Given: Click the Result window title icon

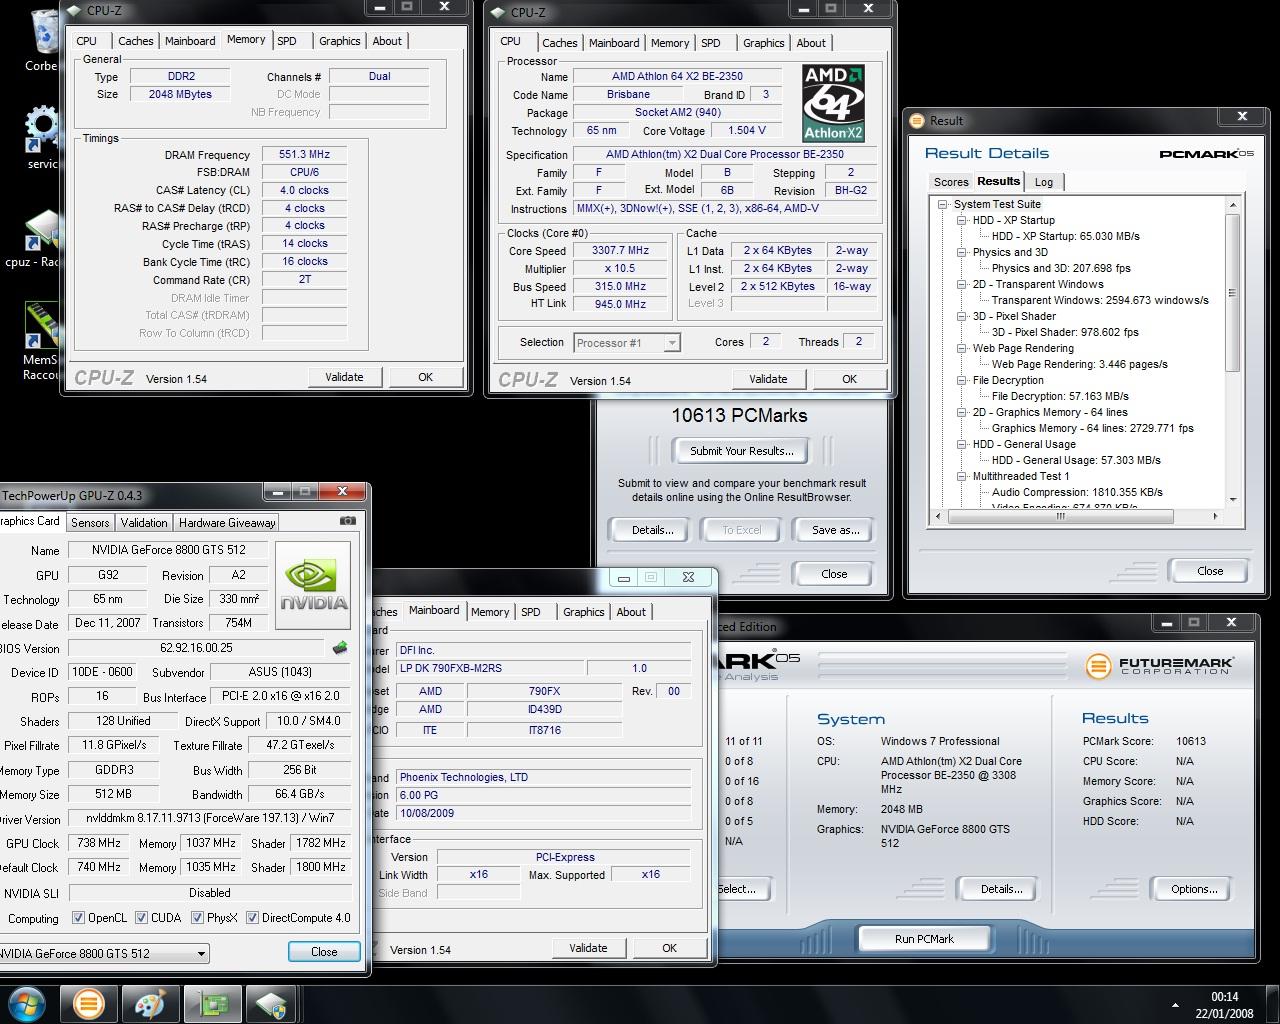Looking at the screenshot, I should (x=917, y=120).
